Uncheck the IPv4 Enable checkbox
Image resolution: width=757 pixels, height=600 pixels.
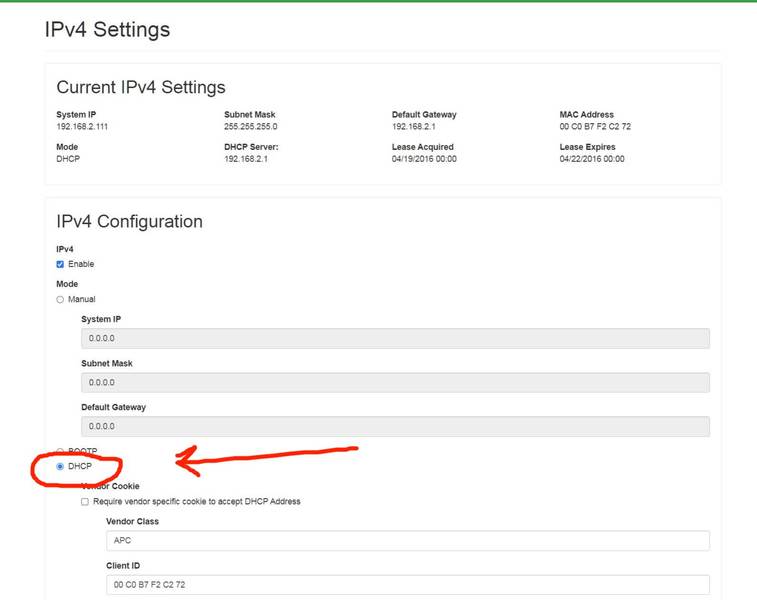[x=60, y=264]
